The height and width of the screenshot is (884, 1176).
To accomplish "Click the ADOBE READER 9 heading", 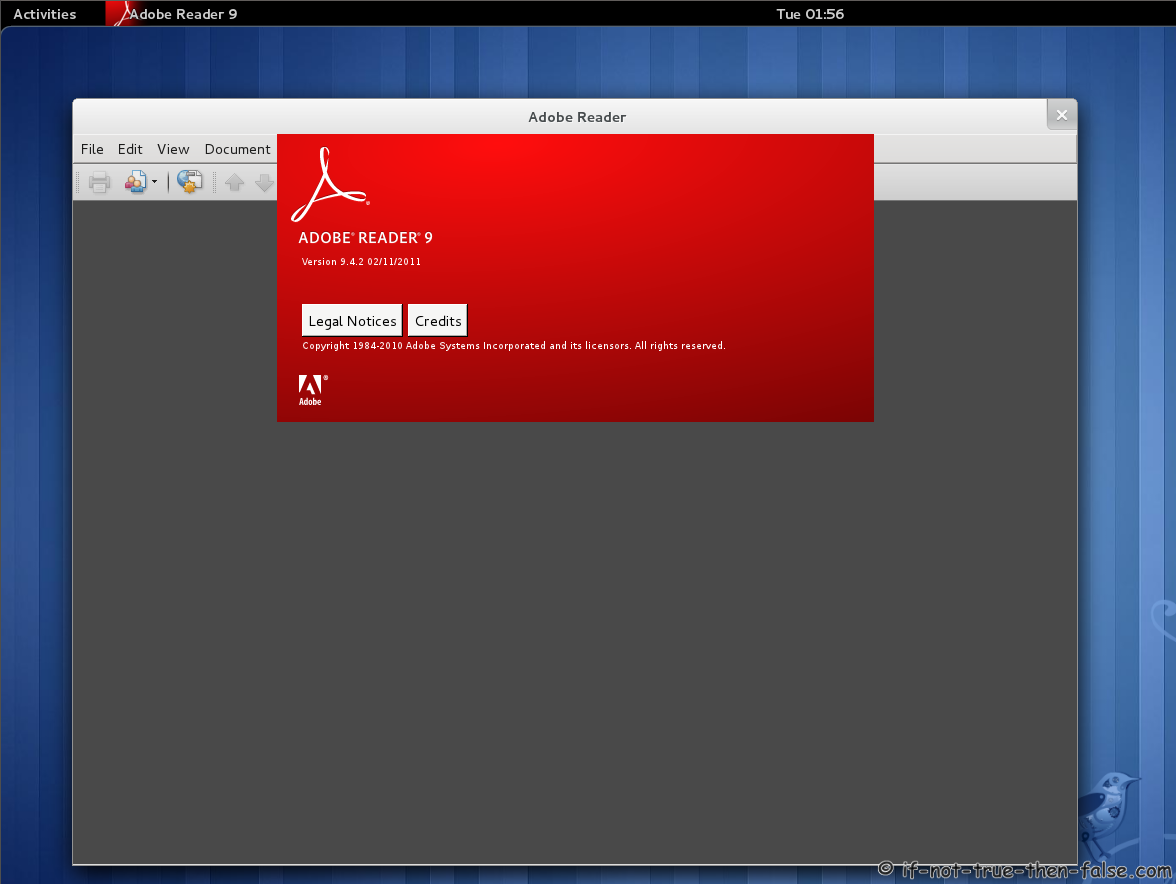I will [x=365, y=238].
